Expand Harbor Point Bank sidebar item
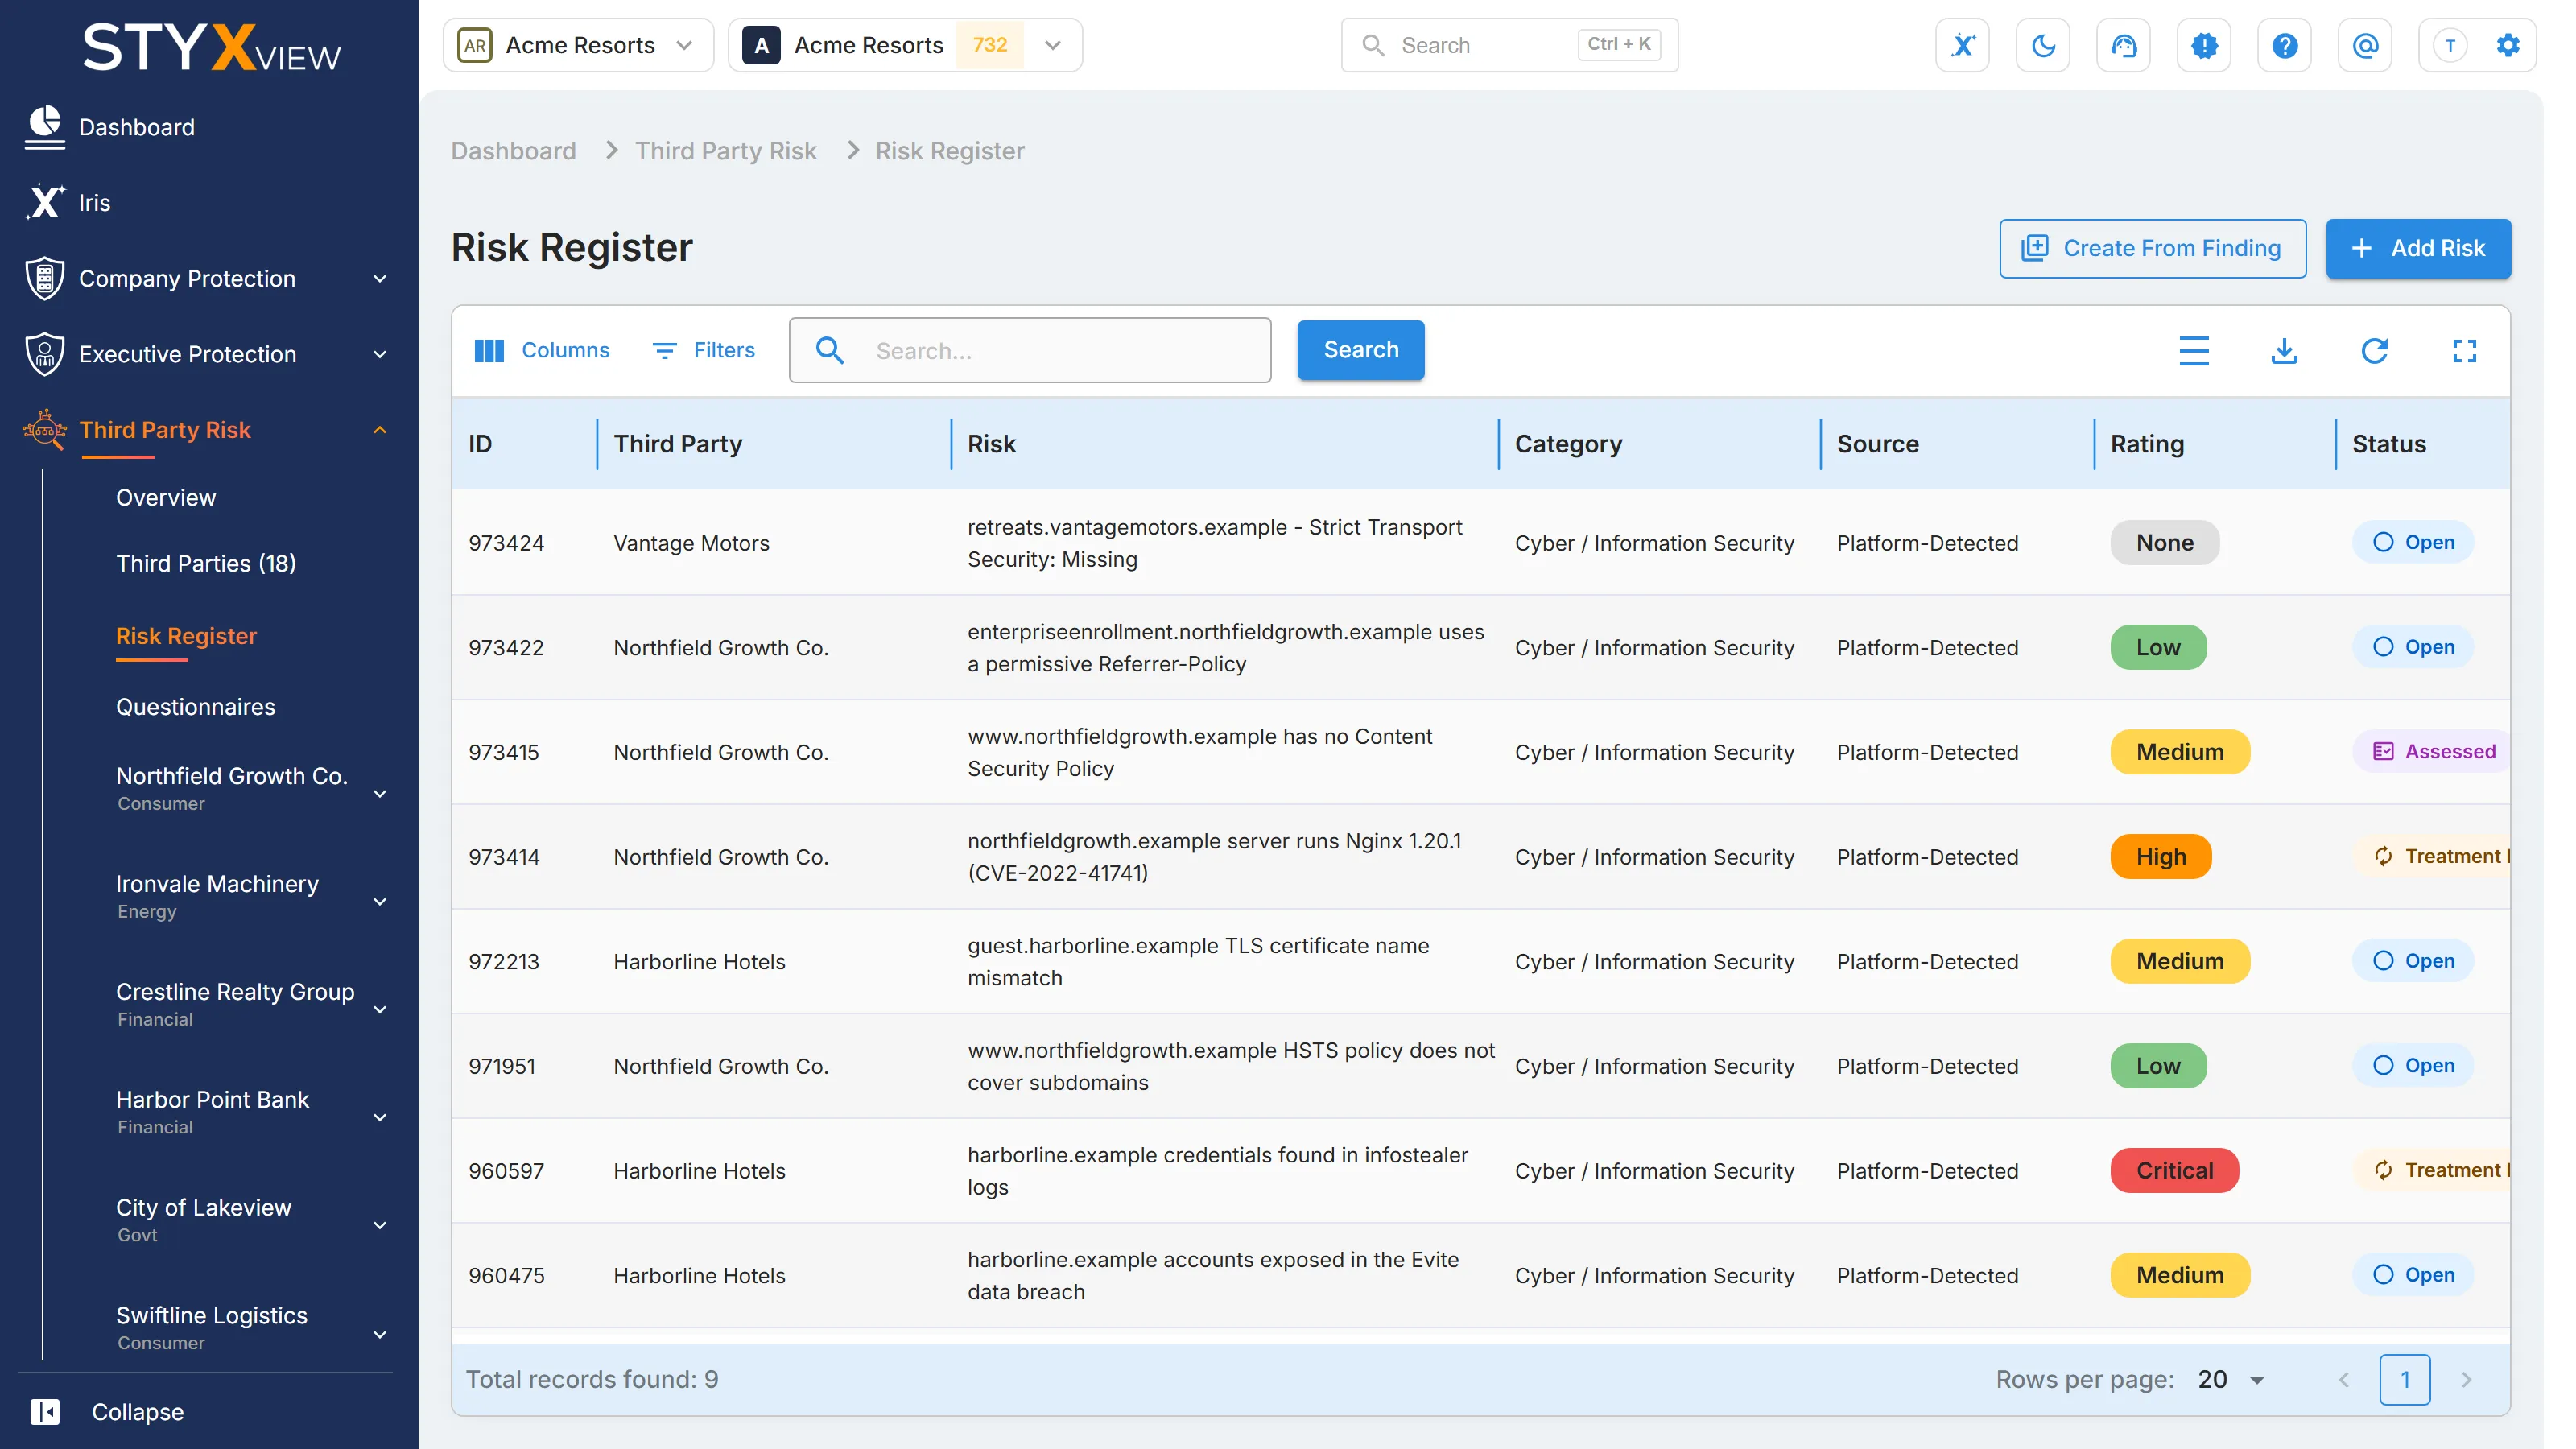This screenshot has height=1449, width=2576. click(x=380, y=1117)
